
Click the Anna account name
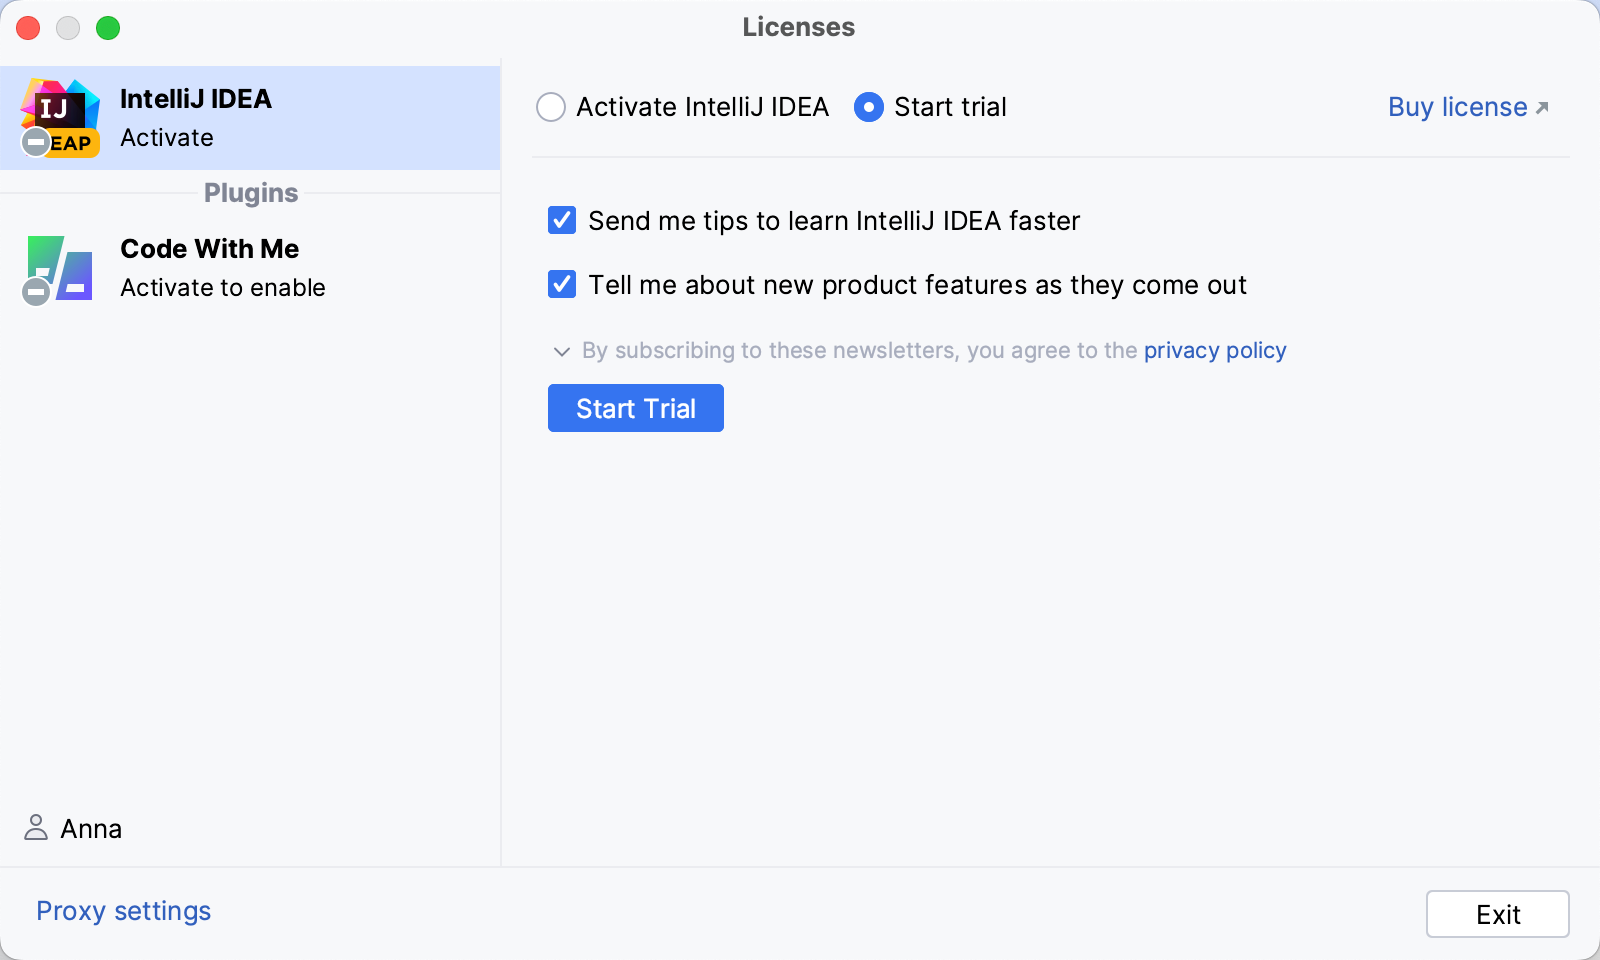pos(91,829)
